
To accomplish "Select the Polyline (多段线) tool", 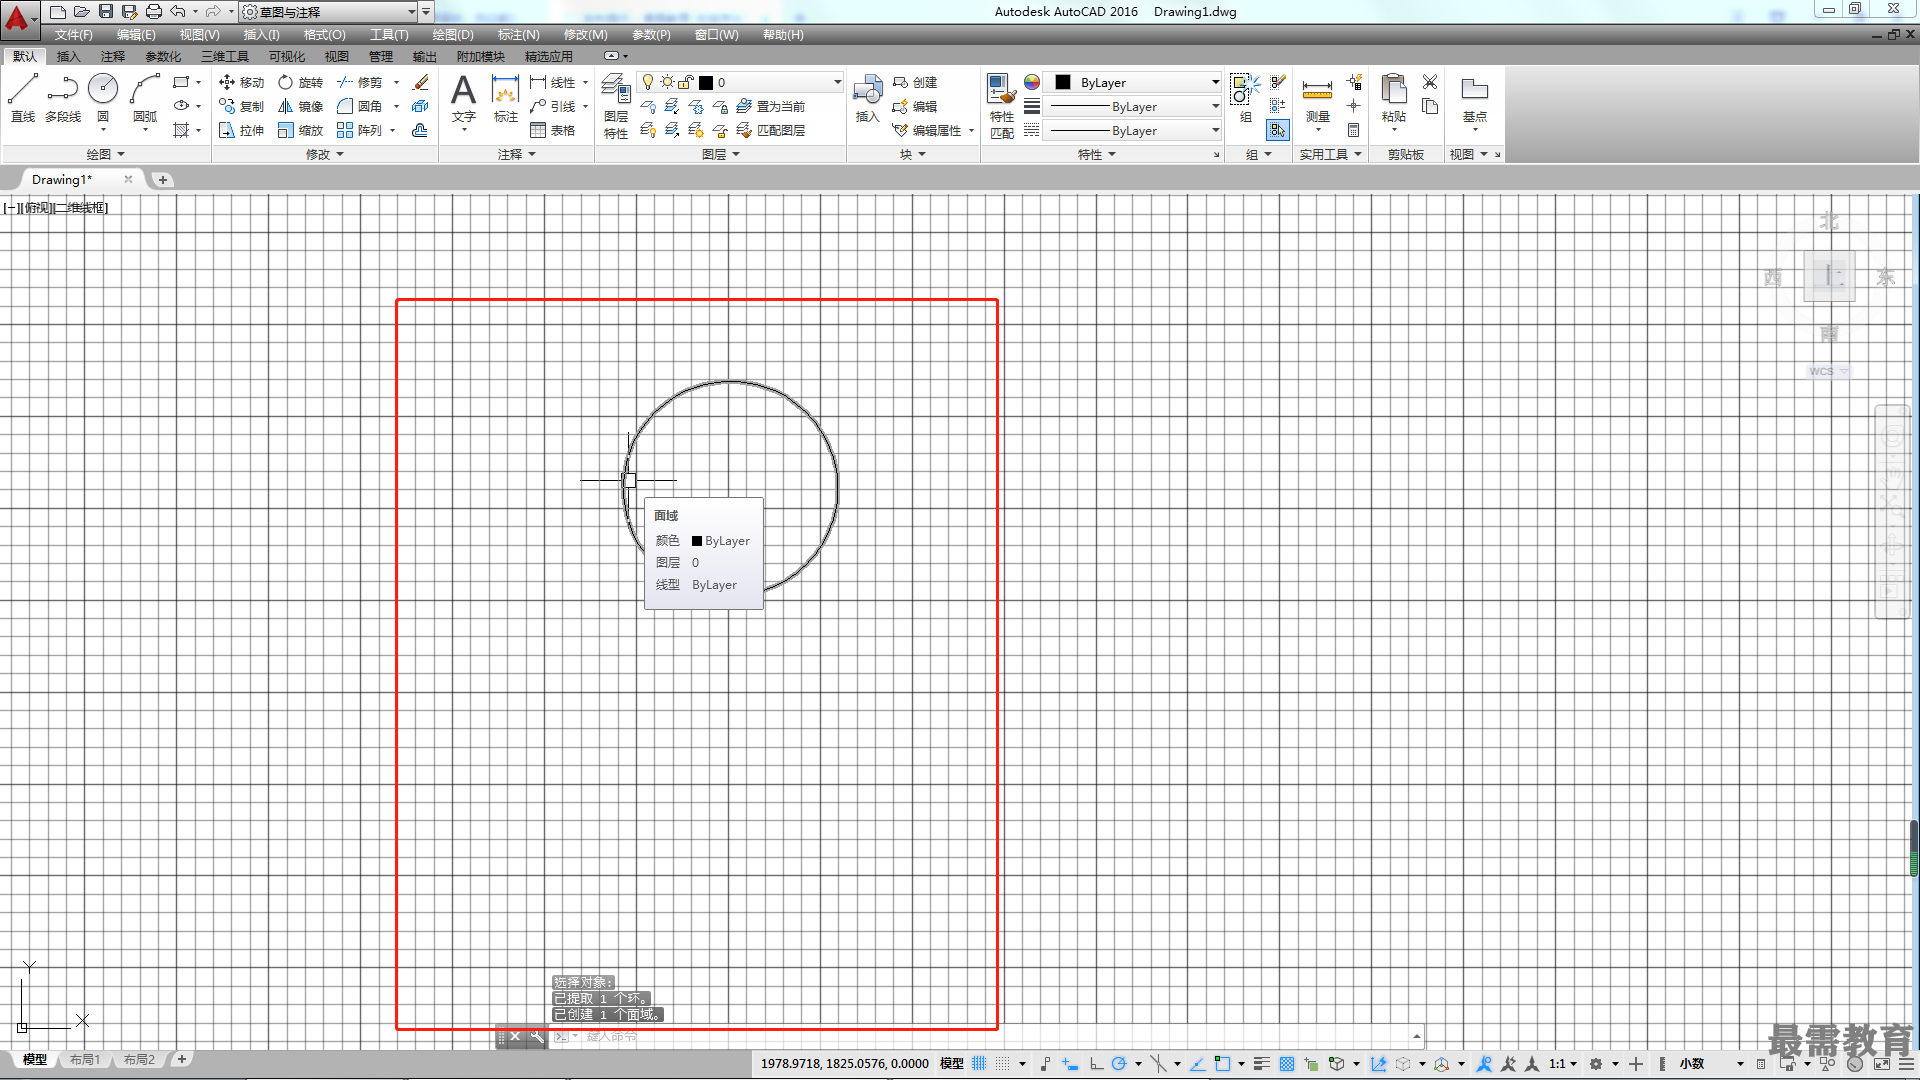I will pos(63,98).
